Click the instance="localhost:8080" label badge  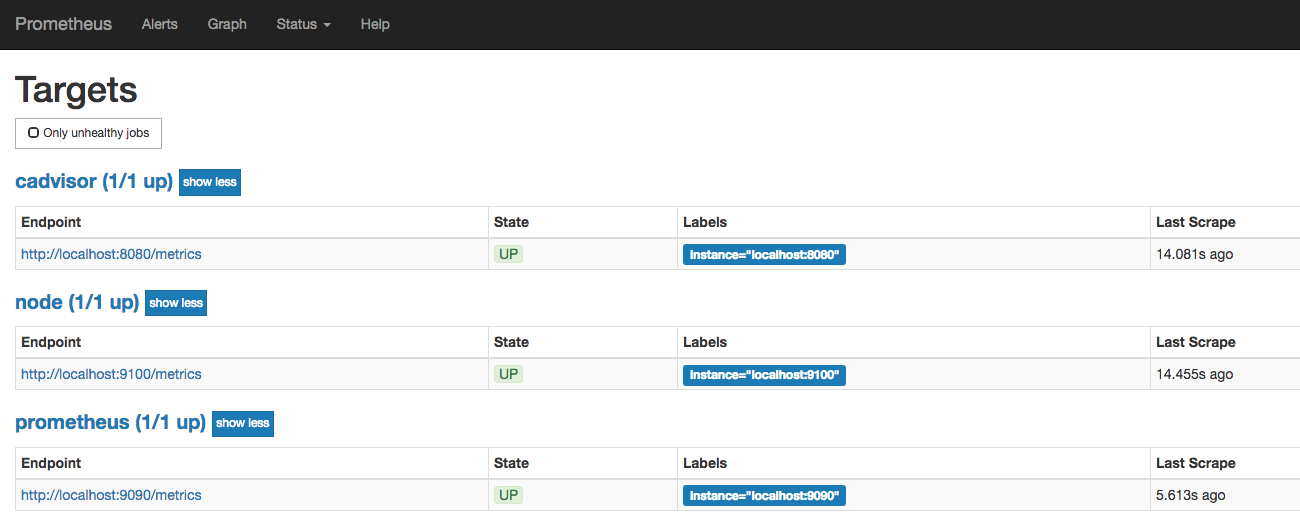pyautogui.click(x=764, y=255)
